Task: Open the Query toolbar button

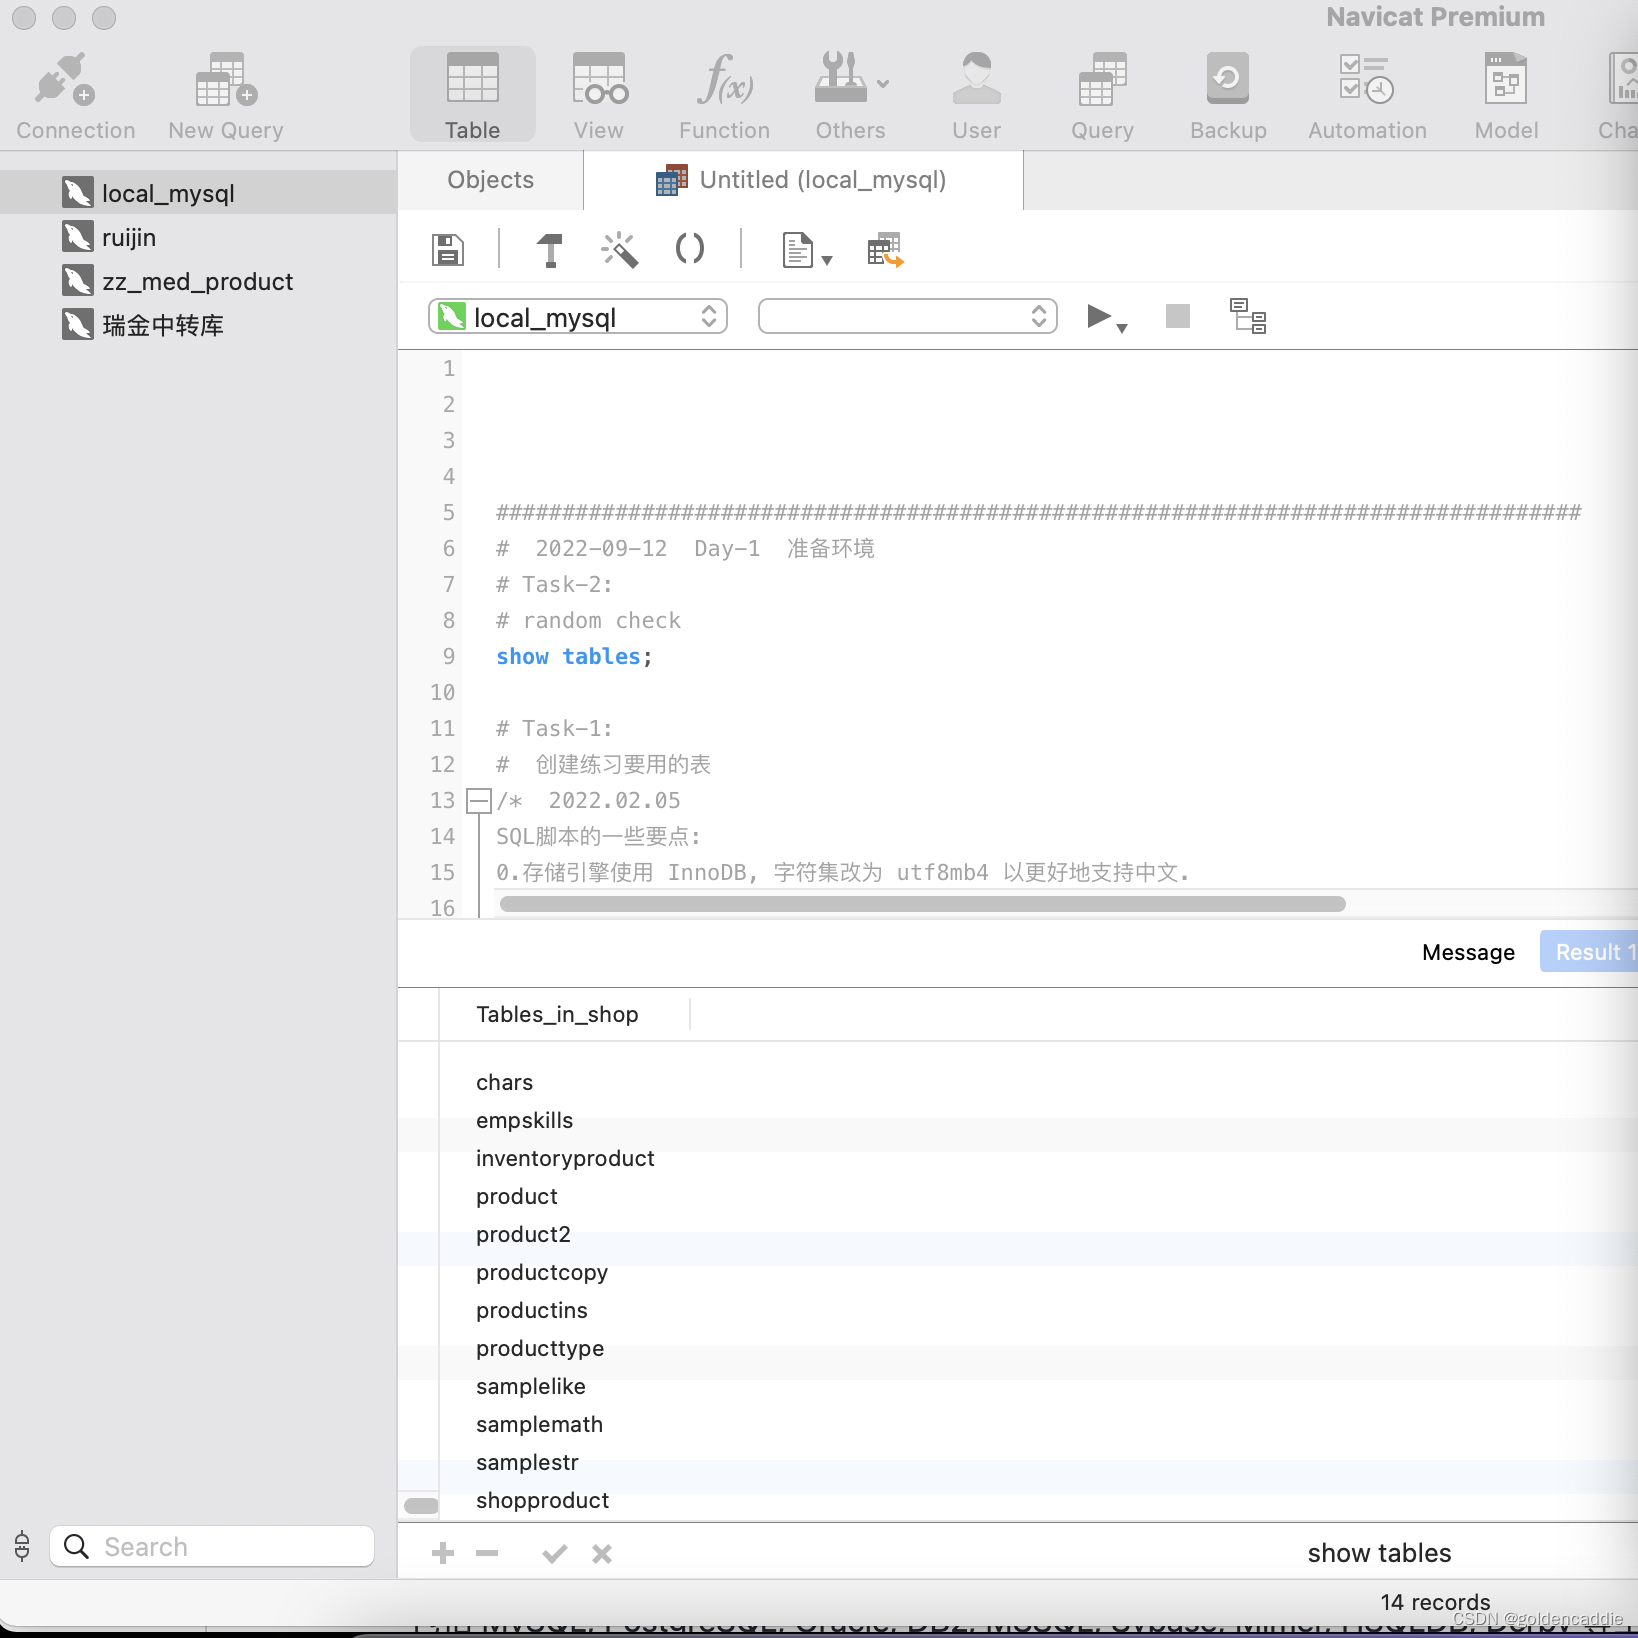Action: coord(1103,96)
